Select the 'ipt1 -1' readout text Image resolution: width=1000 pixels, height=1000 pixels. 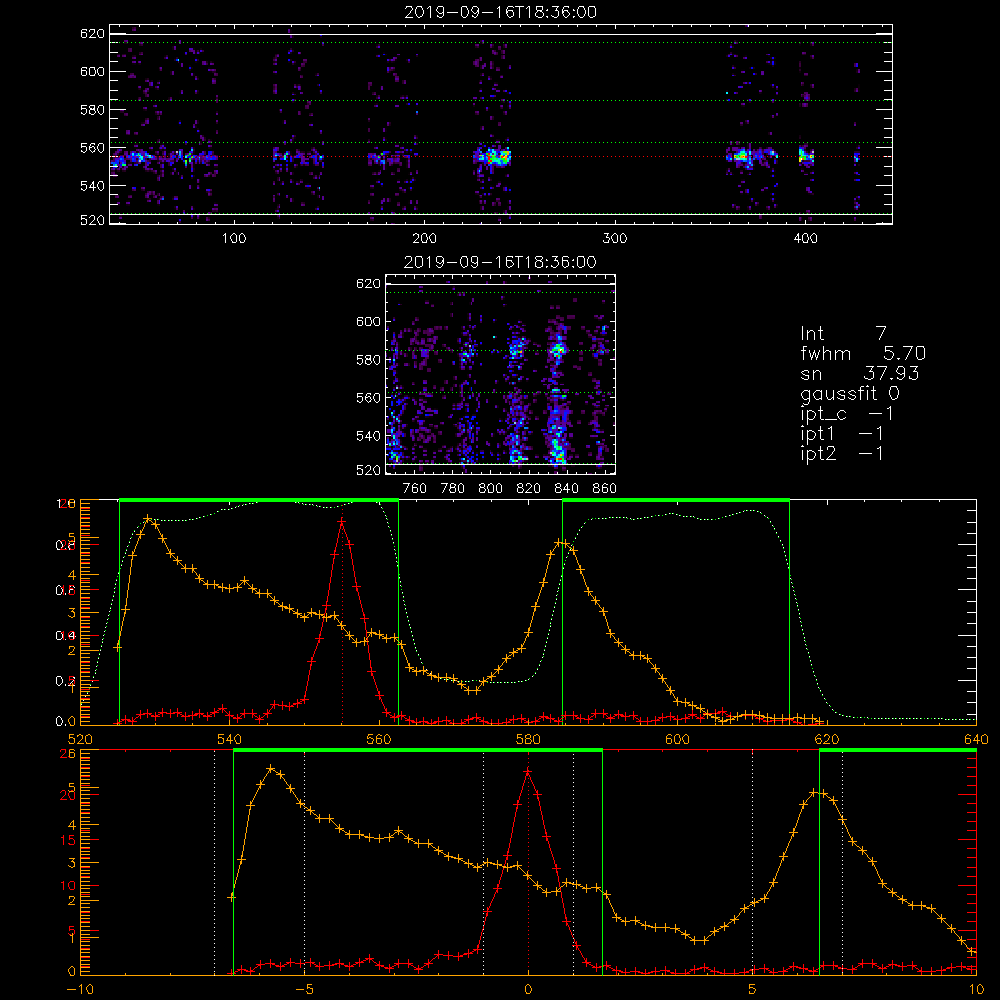coord(842,434)
